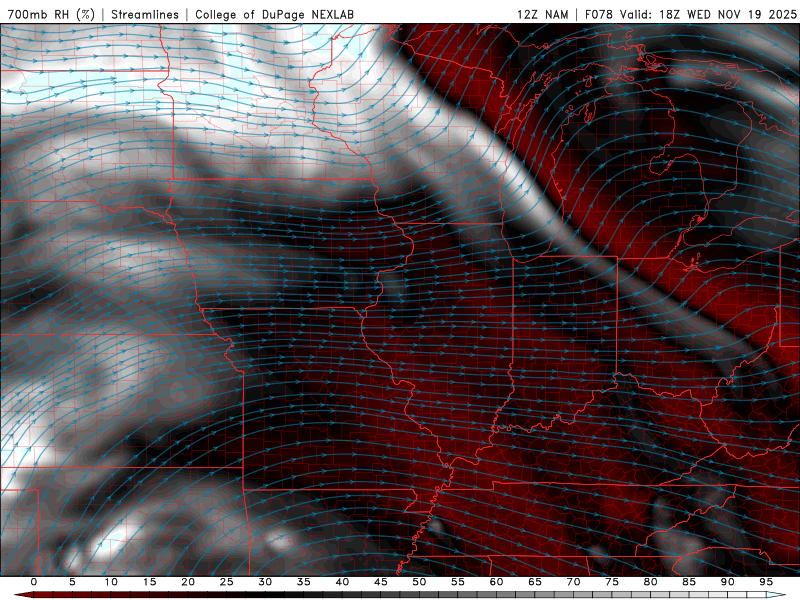
Task: Click the "12Z NAM" model run label
Action: [542, 14]
